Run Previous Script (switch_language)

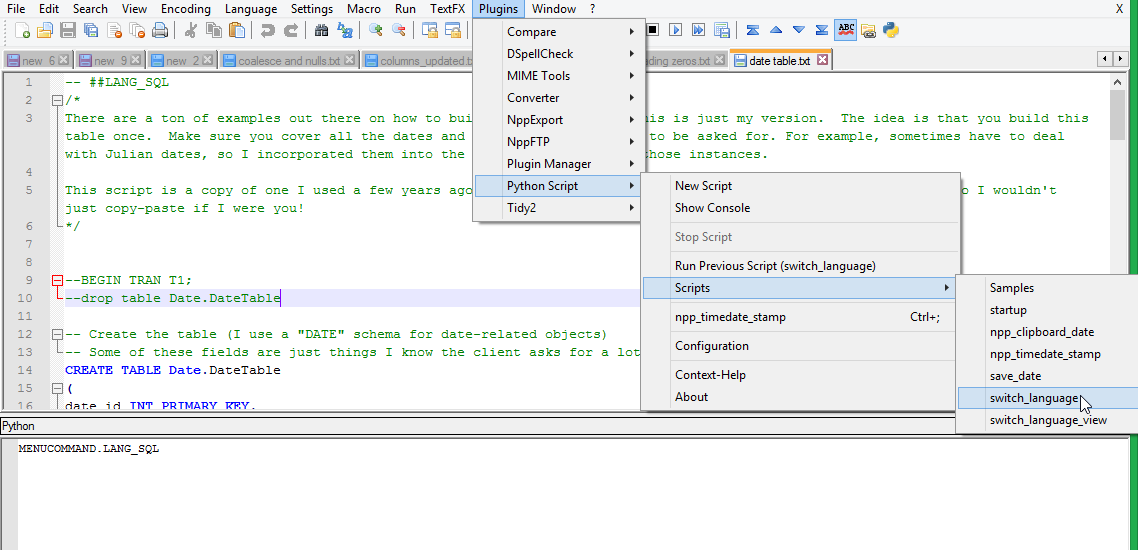pyautogui.click(x=801, y=266)
